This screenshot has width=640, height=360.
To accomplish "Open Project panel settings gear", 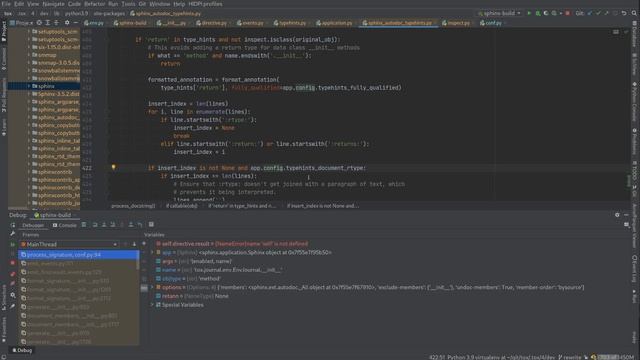I will [x=67, y=23].
